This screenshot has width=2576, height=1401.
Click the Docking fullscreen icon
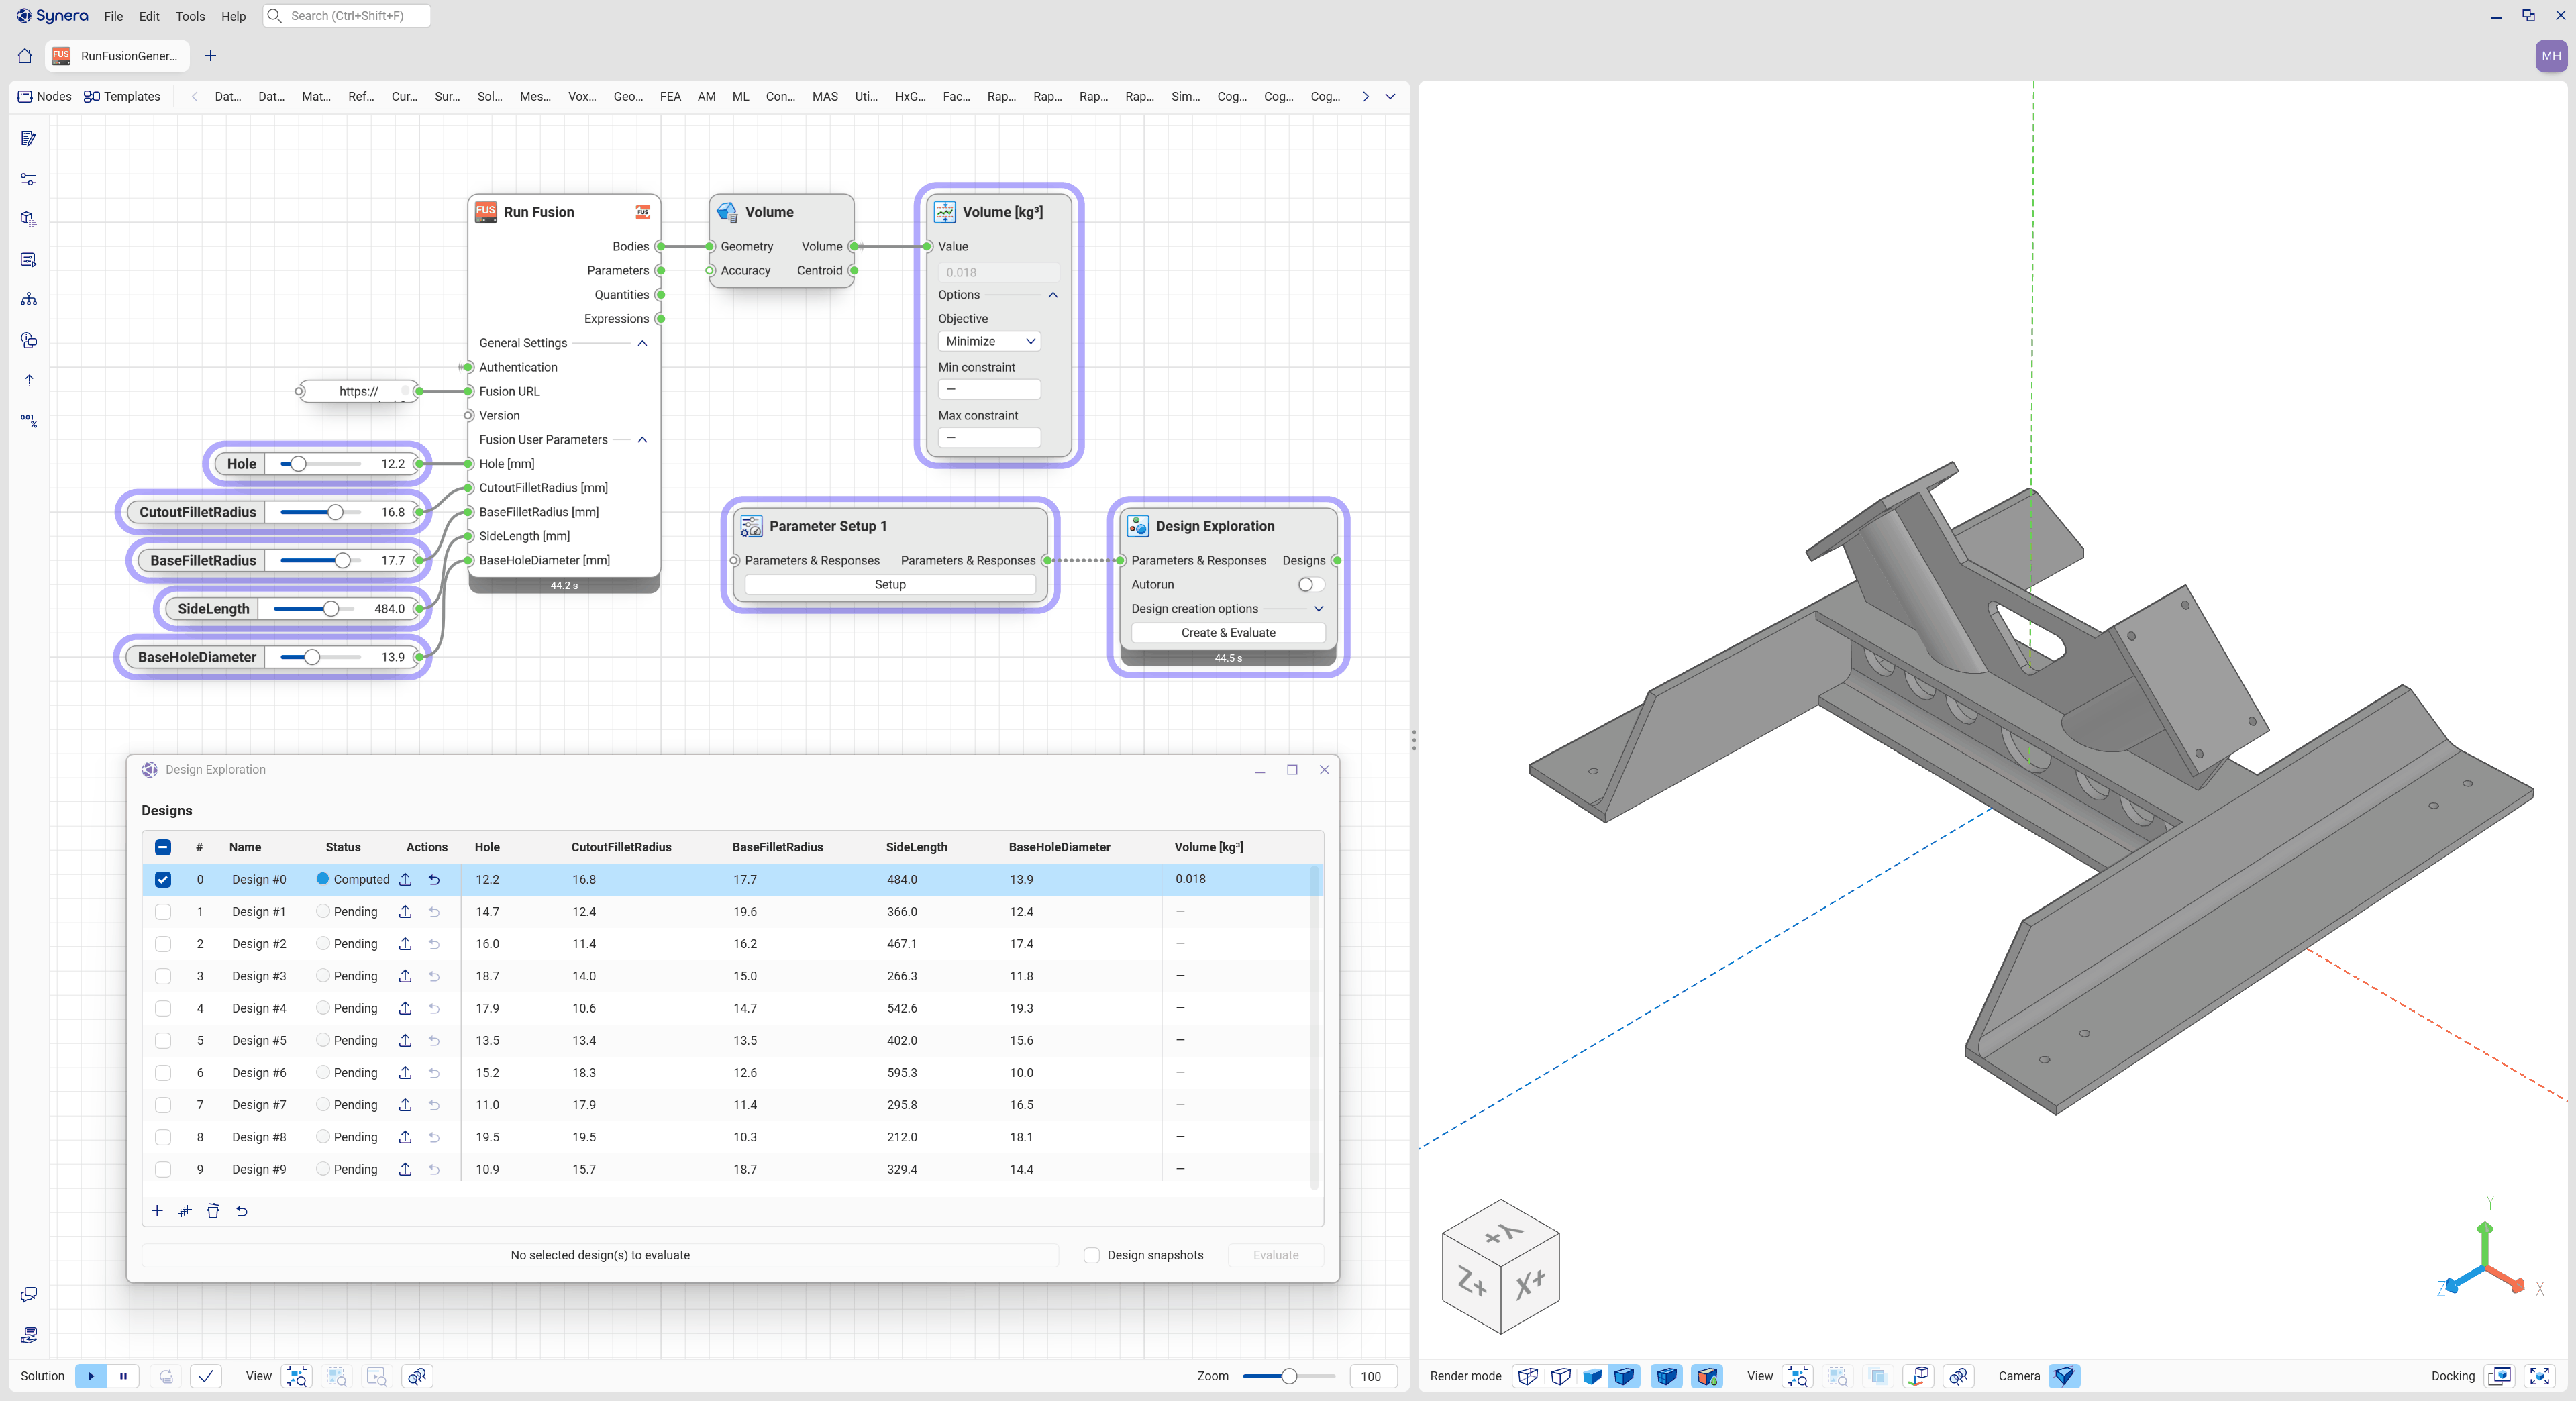click(x=2540, y=1376)
